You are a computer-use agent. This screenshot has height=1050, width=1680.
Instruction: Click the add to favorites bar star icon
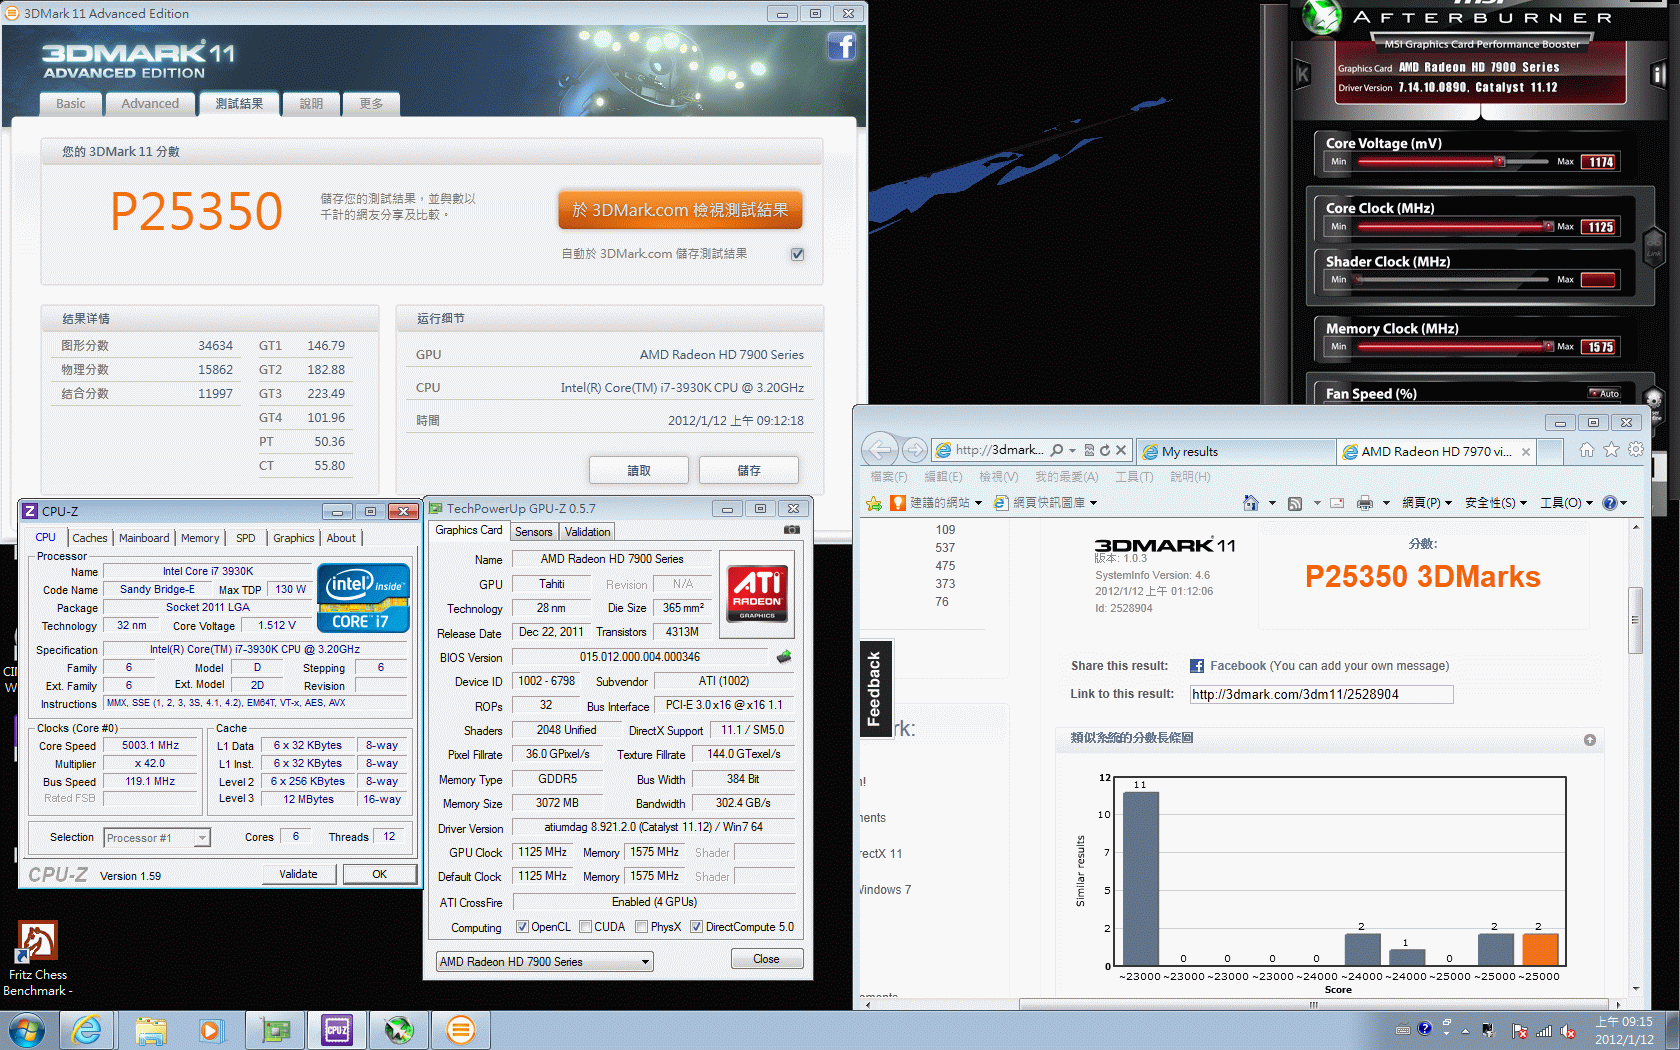tap(874, 503)
